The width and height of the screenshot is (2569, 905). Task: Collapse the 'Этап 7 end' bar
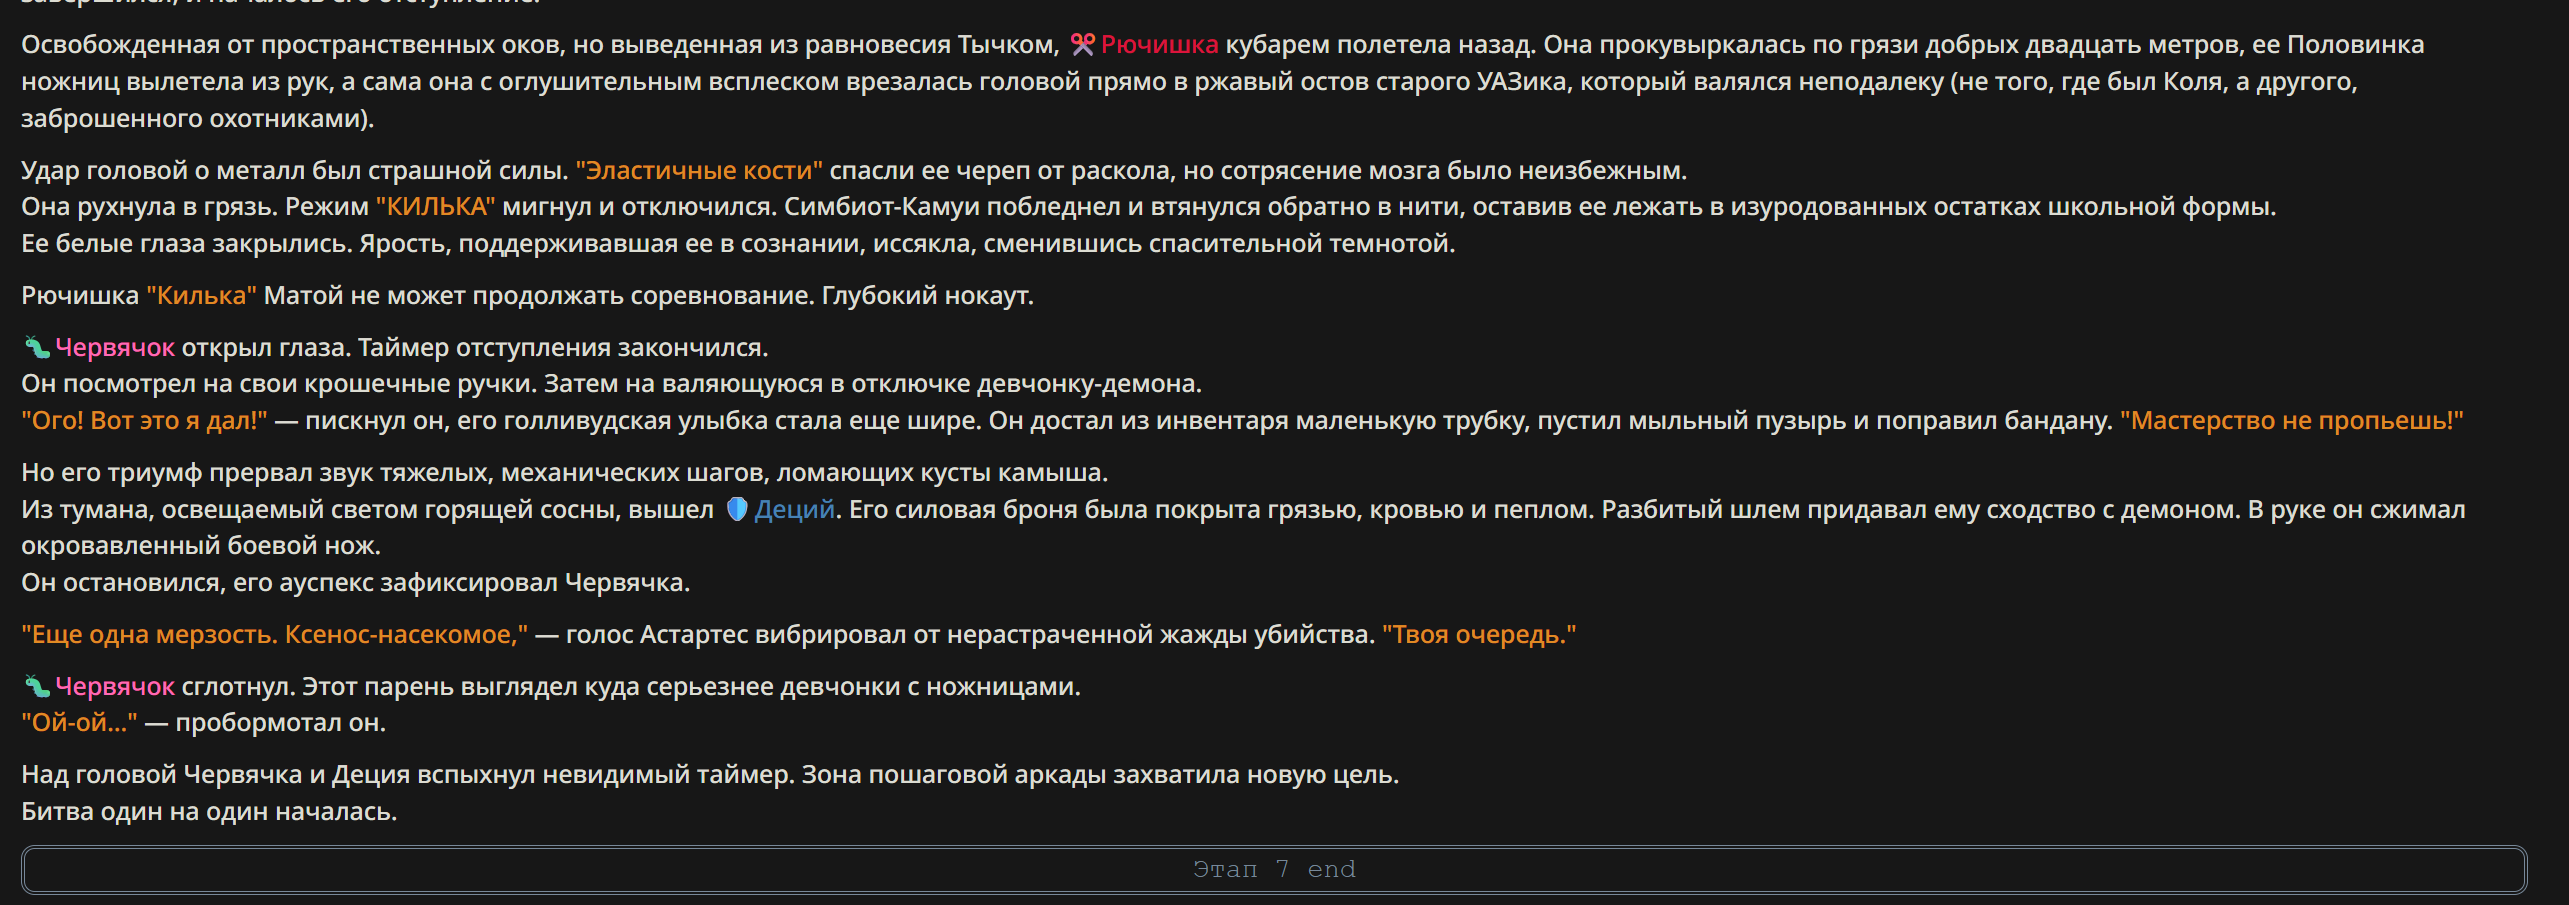point(1274,870)
